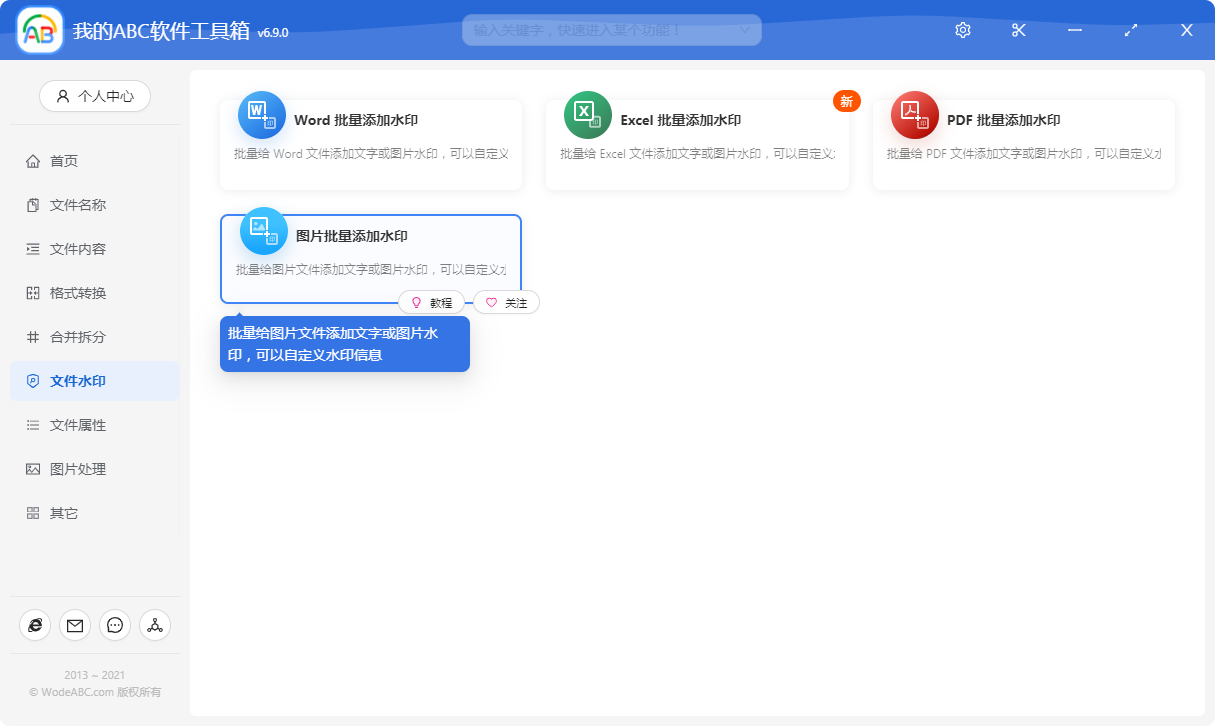Open 合并拆分 sidebar section
Screen dimensions: 1215x726
click(78, 337)
